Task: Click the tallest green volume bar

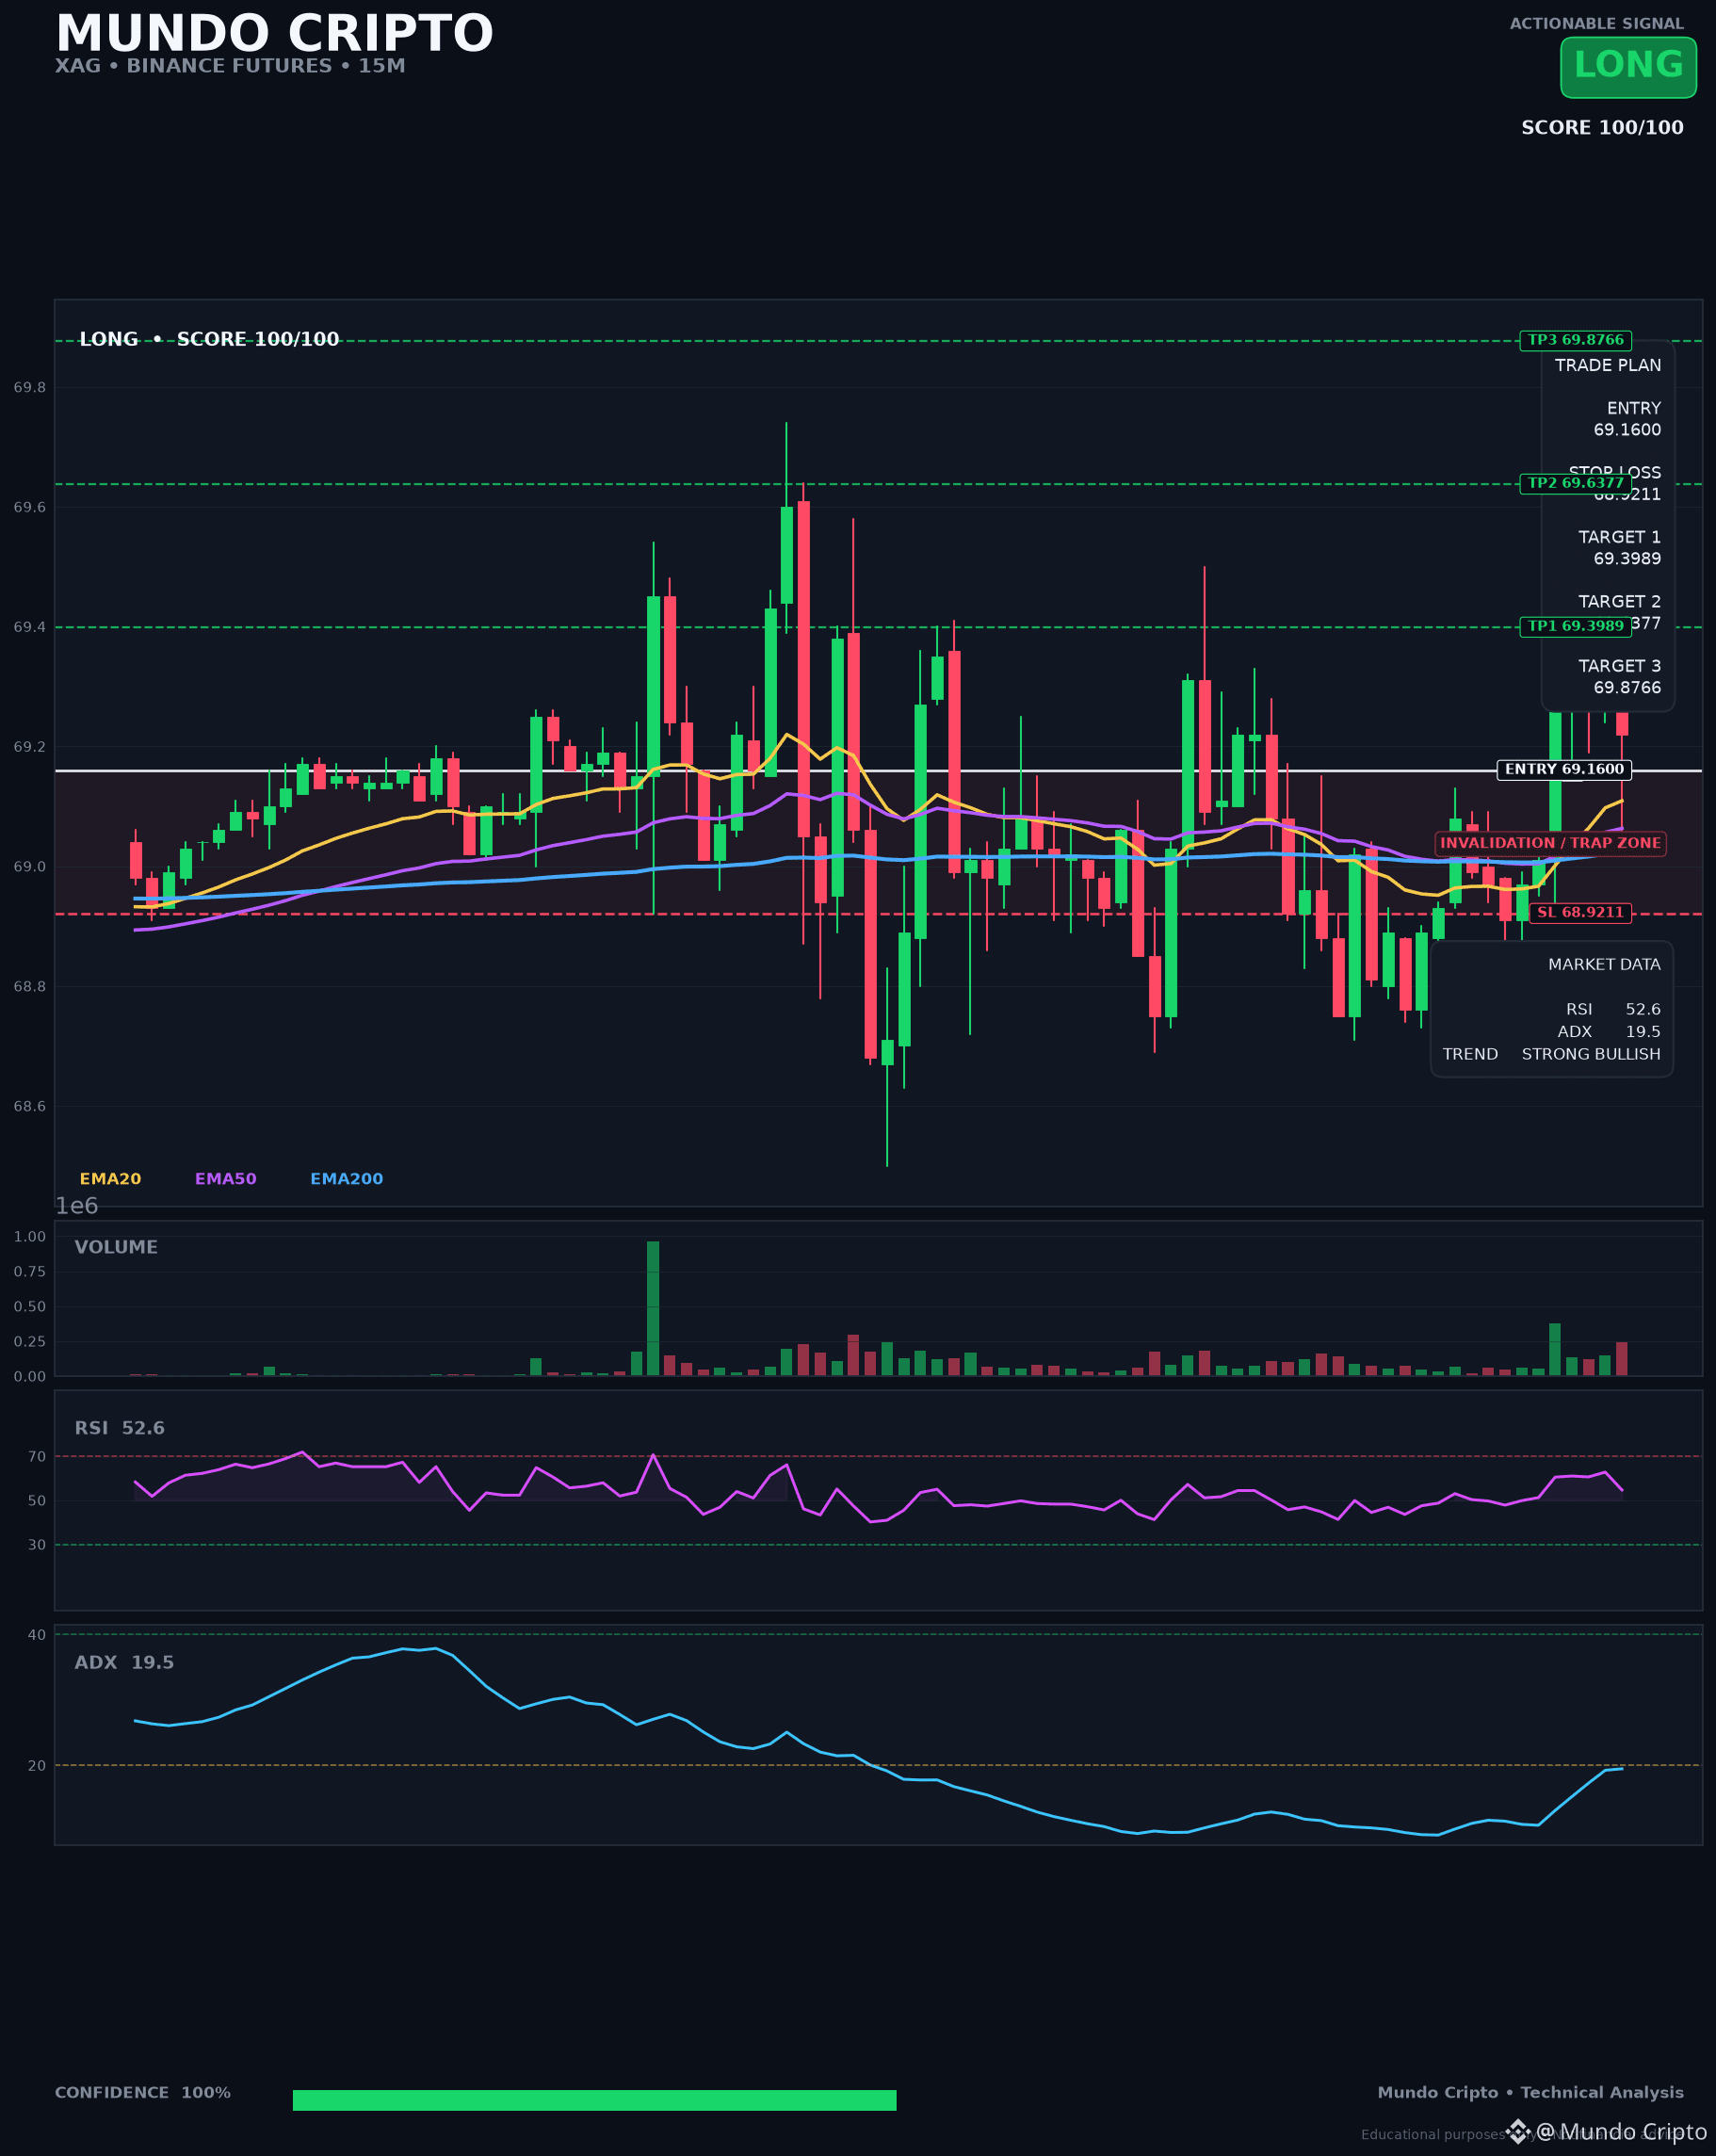Action: pos(653,1308)
